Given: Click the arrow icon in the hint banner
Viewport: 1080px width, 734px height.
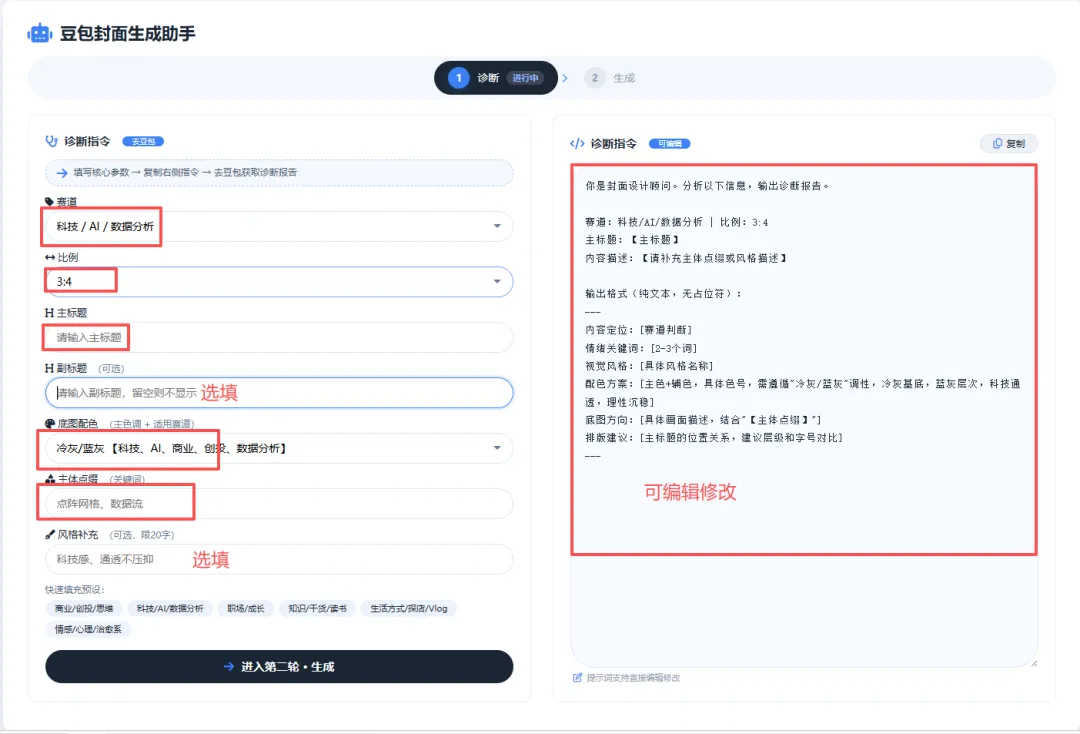Looking at the screenshot, I should click(x=62, y=173).
